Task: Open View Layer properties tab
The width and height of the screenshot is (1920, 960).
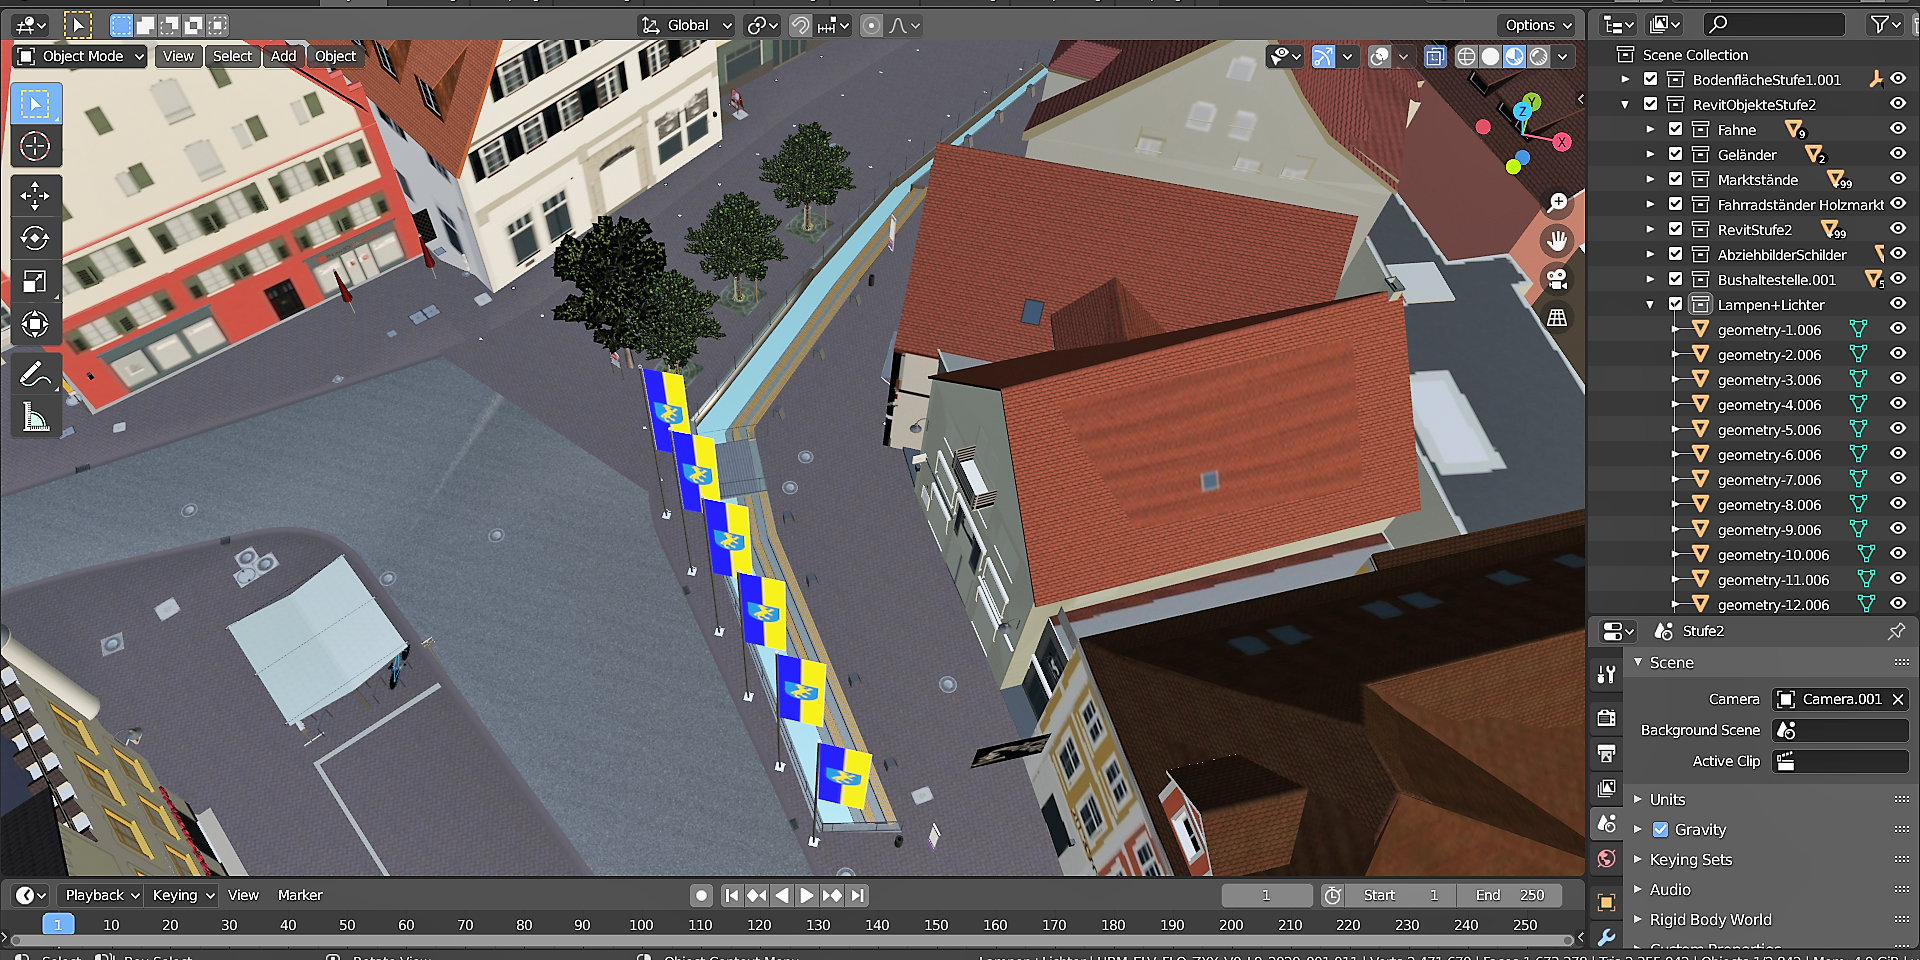Action: 1606,788
